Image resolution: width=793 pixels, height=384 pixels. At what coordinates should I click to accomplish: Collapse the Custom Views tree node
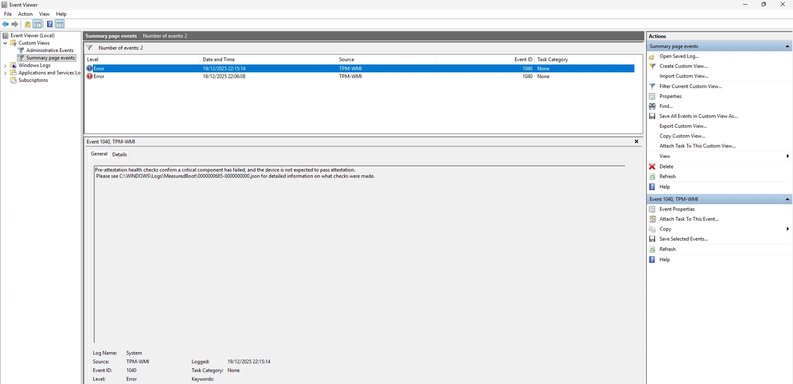click(x=5, y=43)
